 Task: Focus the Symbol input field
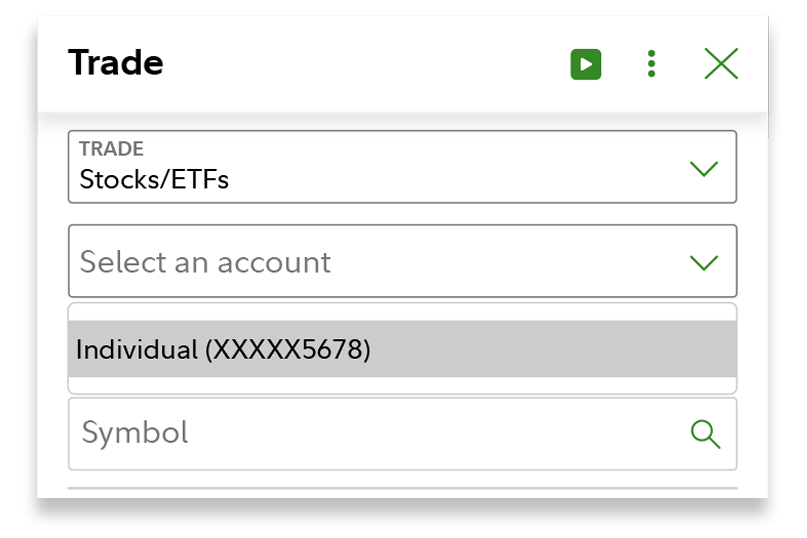[380, 433]
